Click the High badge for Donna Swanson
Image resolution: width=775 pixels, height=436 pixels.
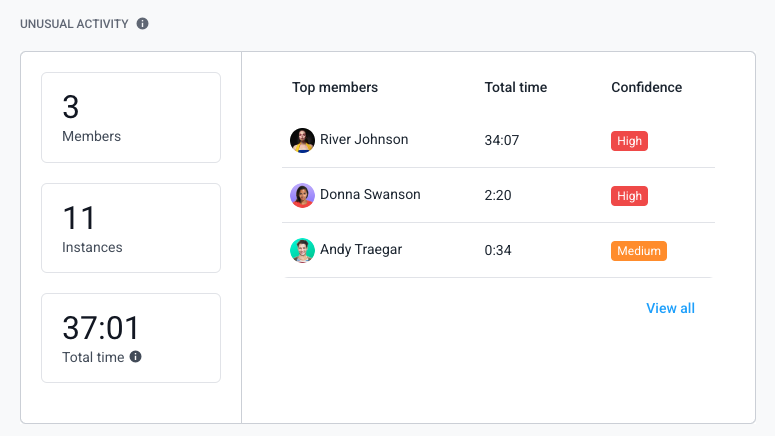629,196
